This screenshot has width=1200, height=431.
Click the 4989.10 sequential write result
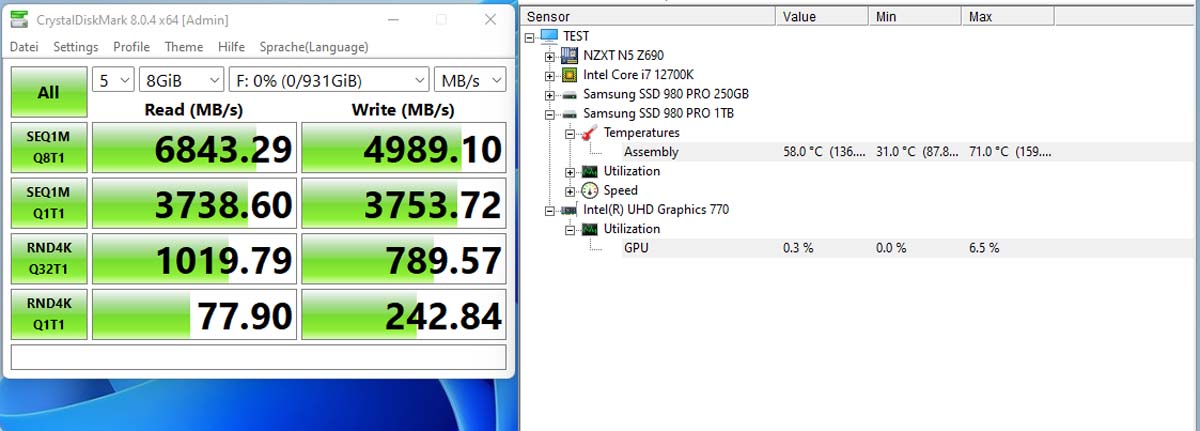[404, 149]
